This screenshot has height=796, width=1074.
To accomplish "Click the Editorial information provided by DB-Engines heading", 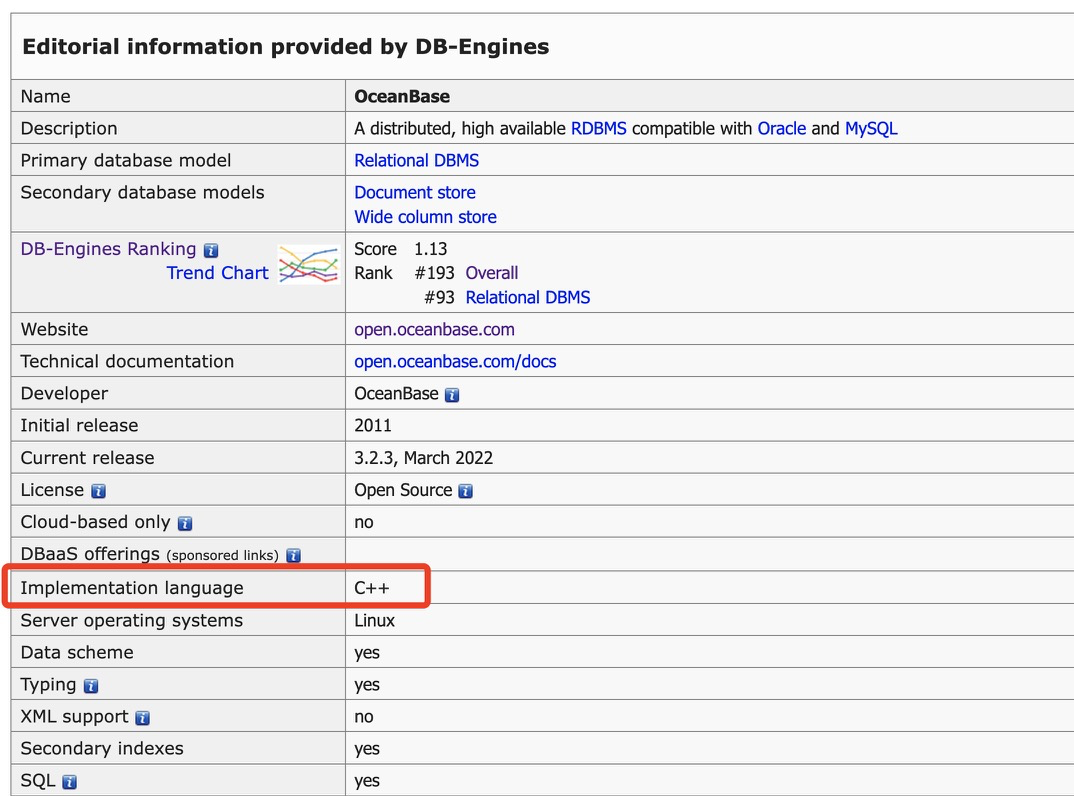I will (x=286, y=47).
